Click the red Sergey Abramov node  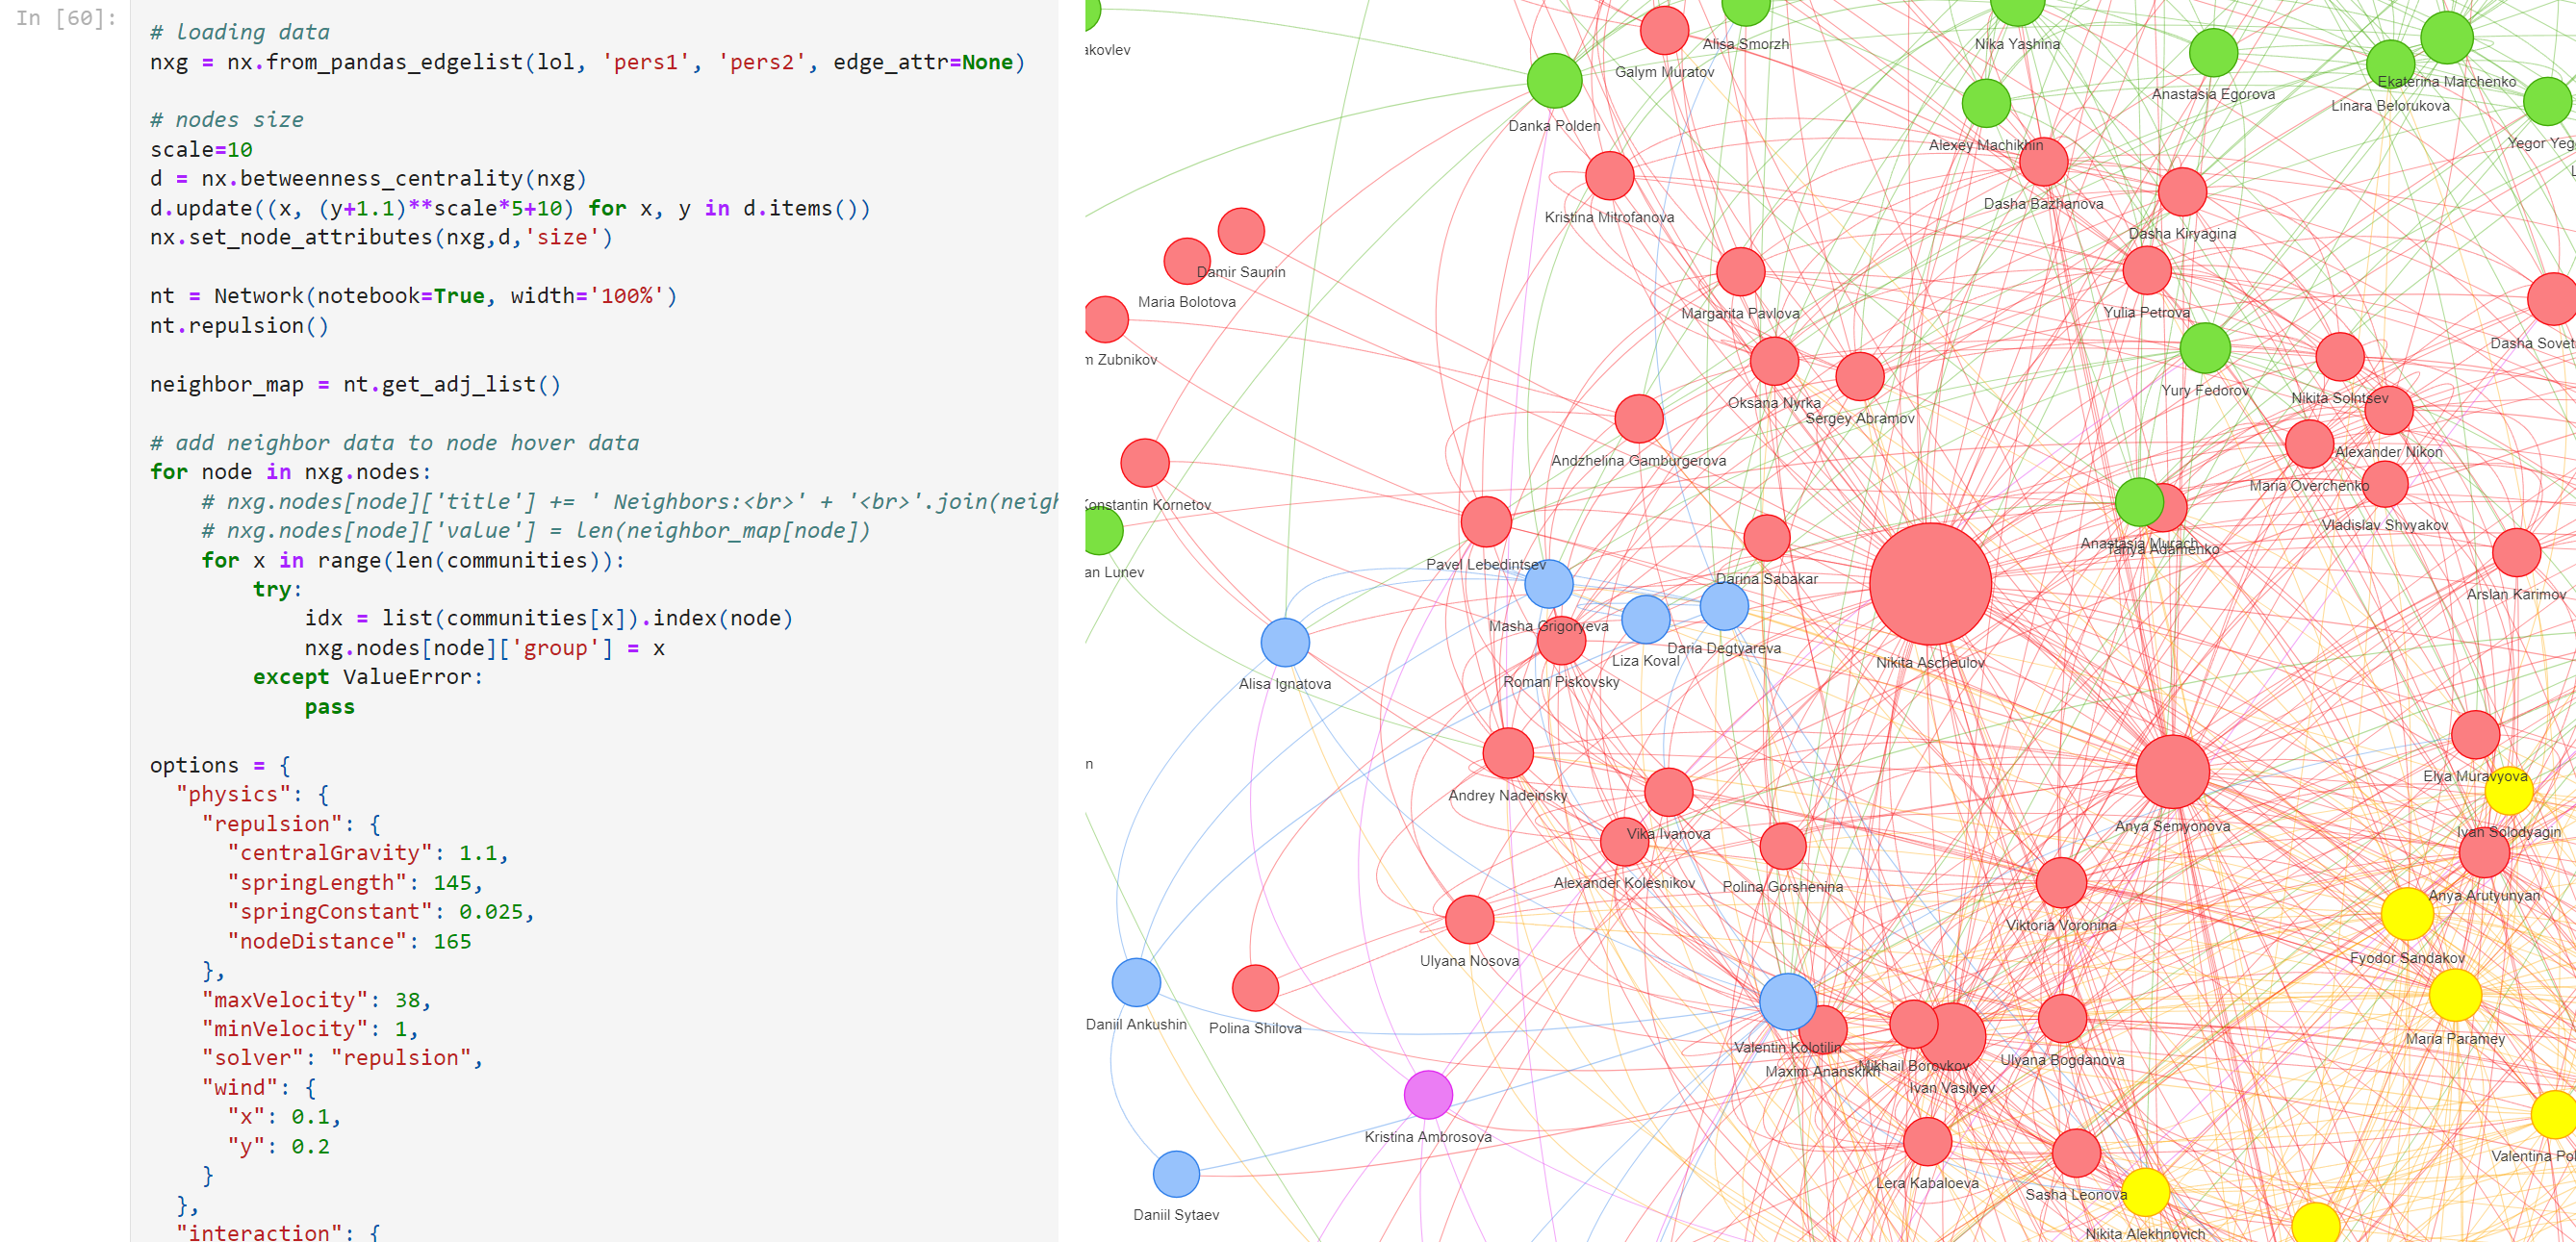tap(1860, 377)
